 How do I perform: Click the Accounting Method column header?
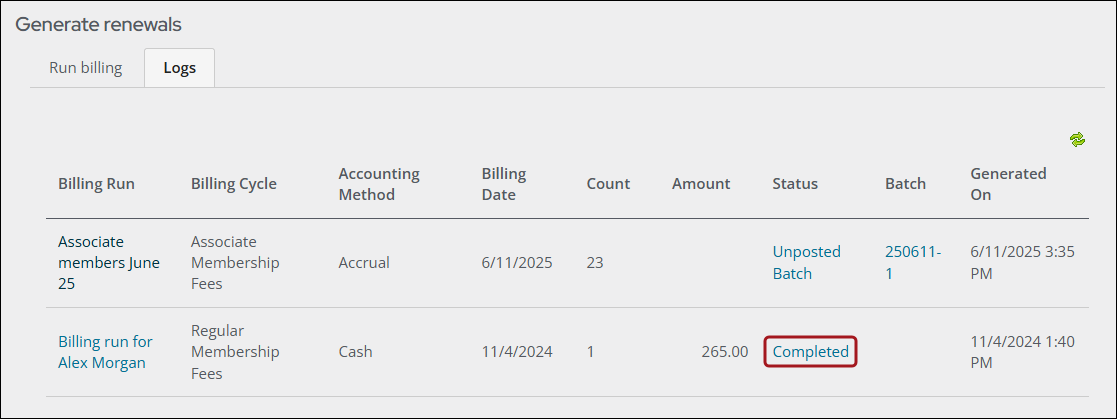click(x=379, y=184)
